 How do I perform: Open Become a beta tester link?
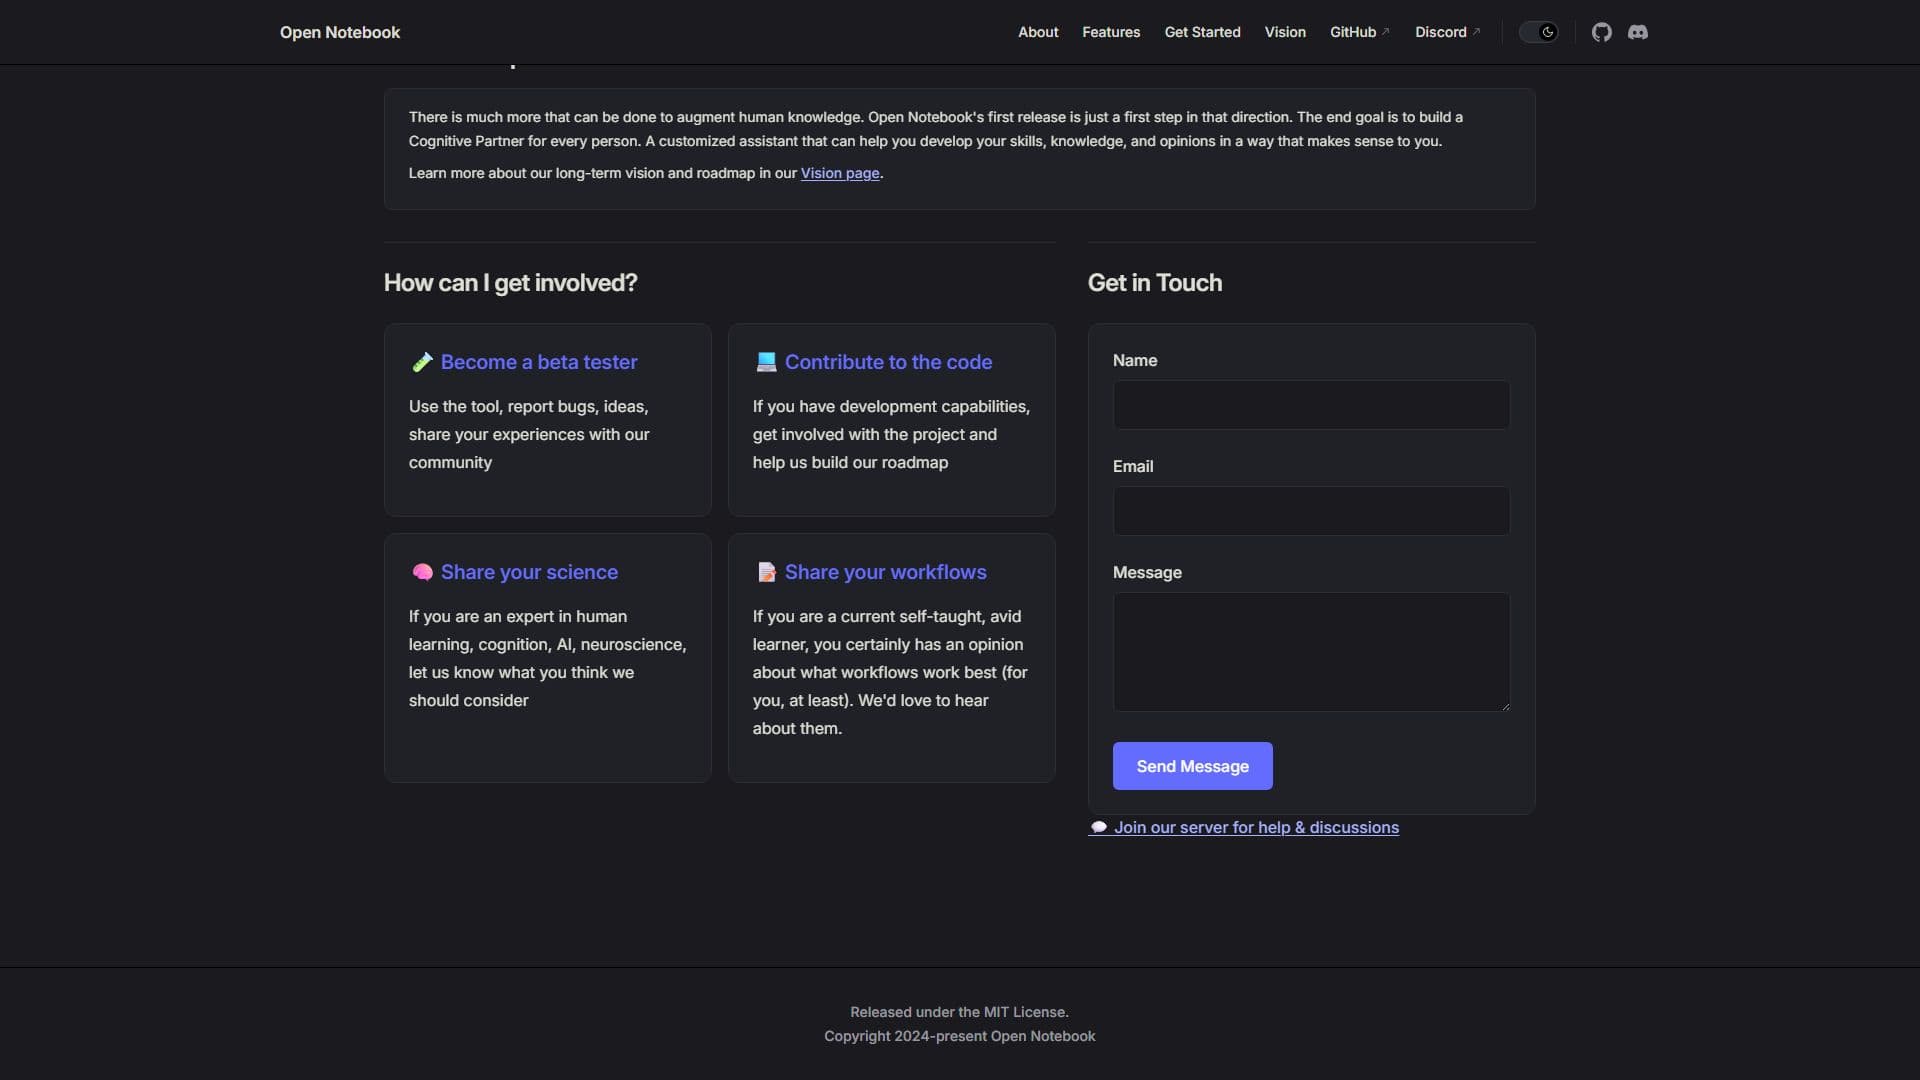click(539, 362)
